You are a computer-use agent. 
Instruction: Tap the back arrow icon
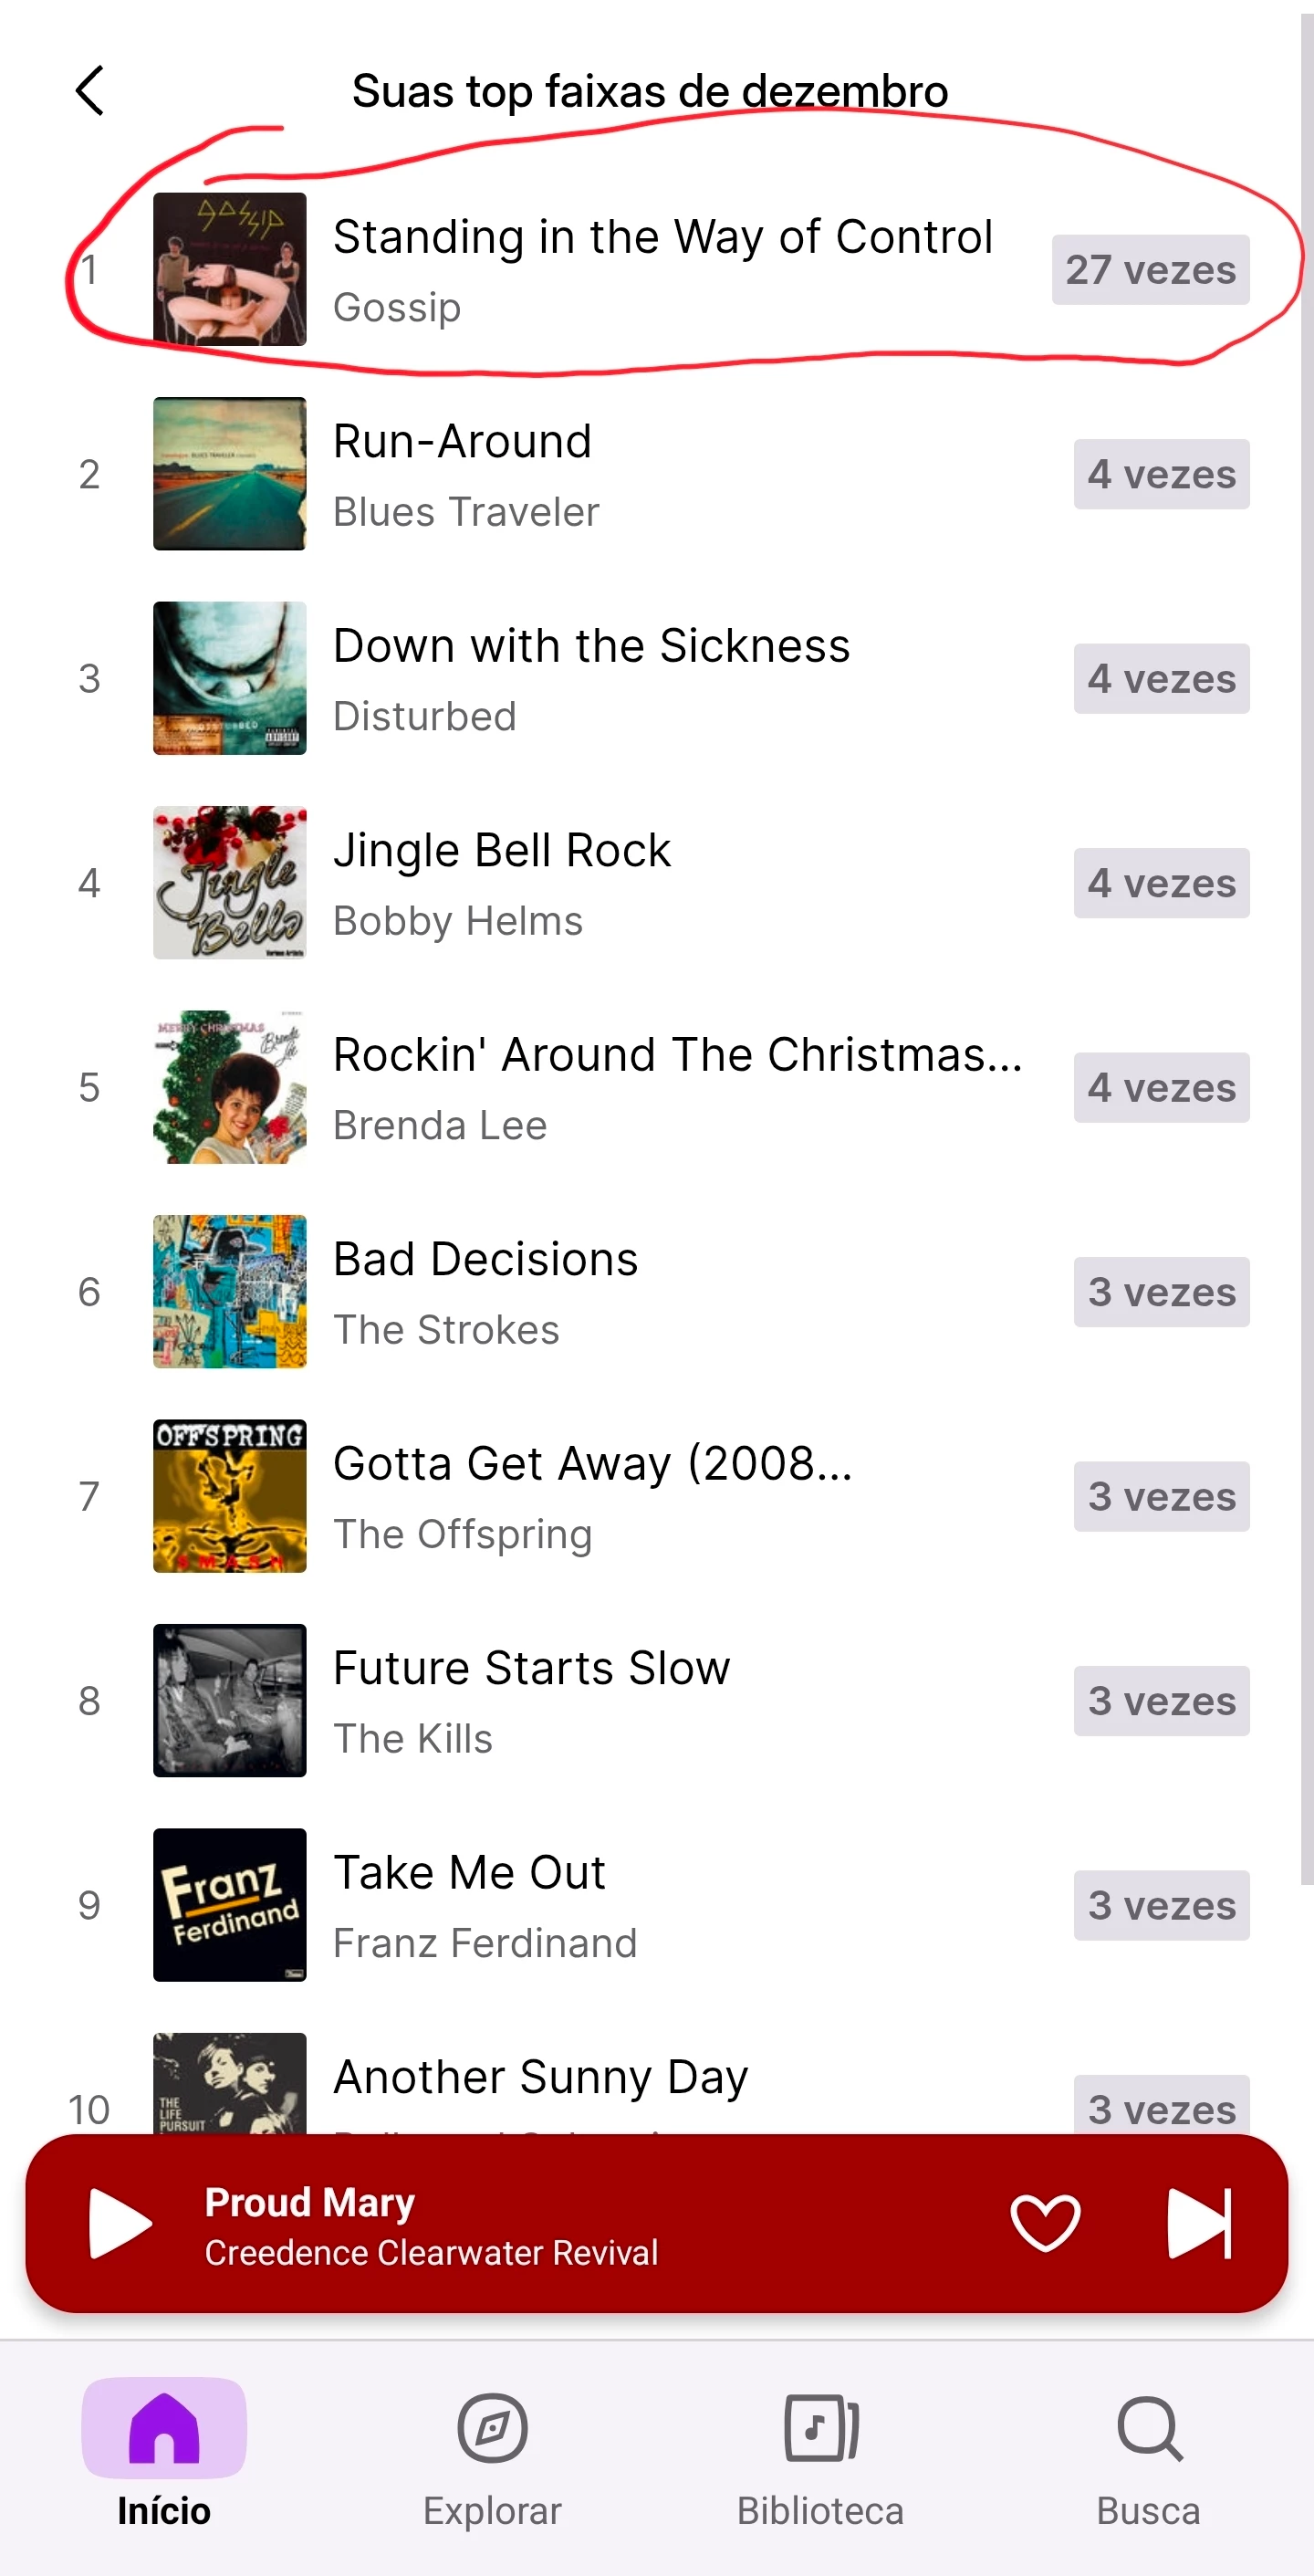pyautogui.click(x=90, y=91)
